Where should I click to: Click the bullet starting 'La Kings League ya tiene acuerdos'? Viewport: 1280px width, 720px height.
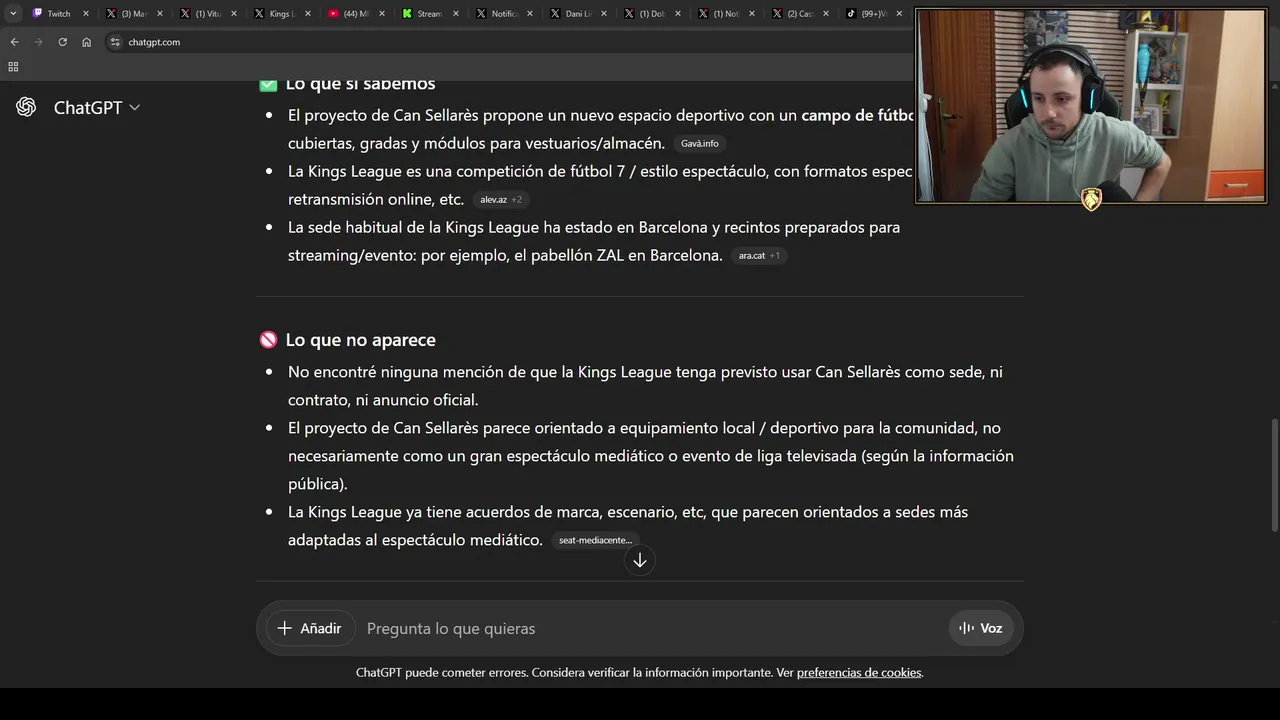pos(628,526)
